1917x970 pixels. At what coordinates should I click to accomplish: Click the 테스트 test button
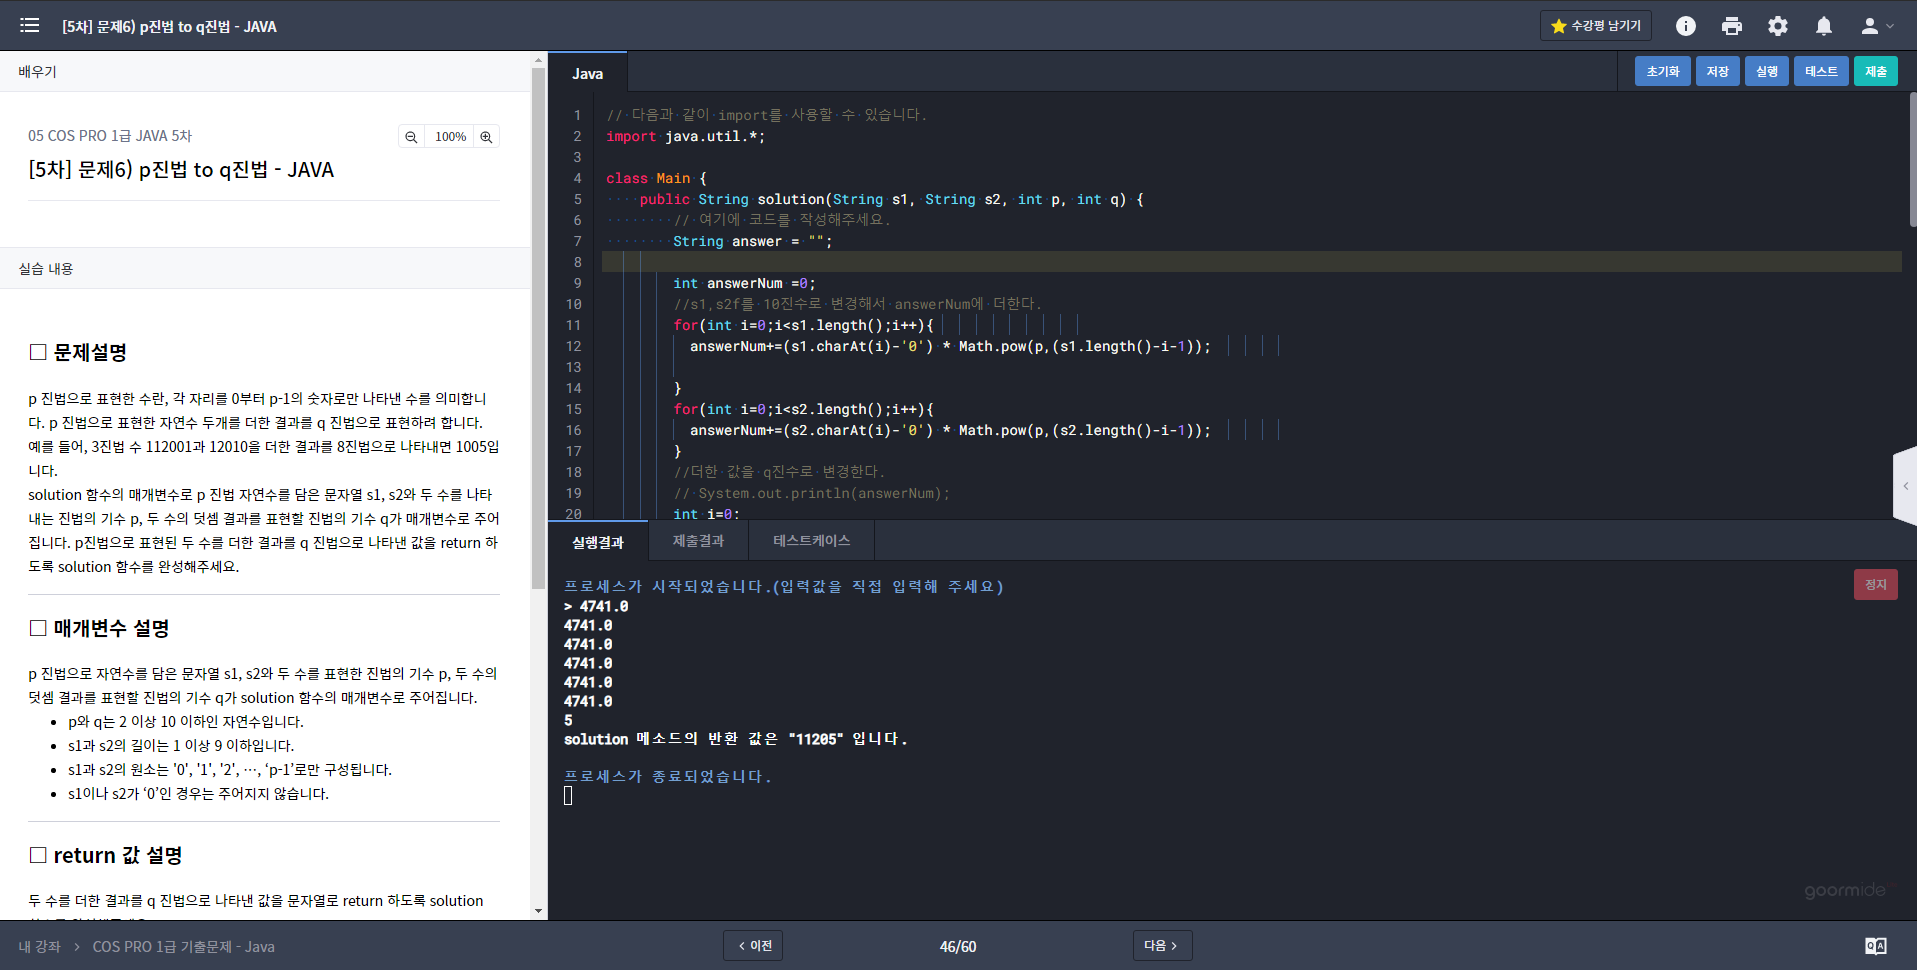tap(1821, 71)
